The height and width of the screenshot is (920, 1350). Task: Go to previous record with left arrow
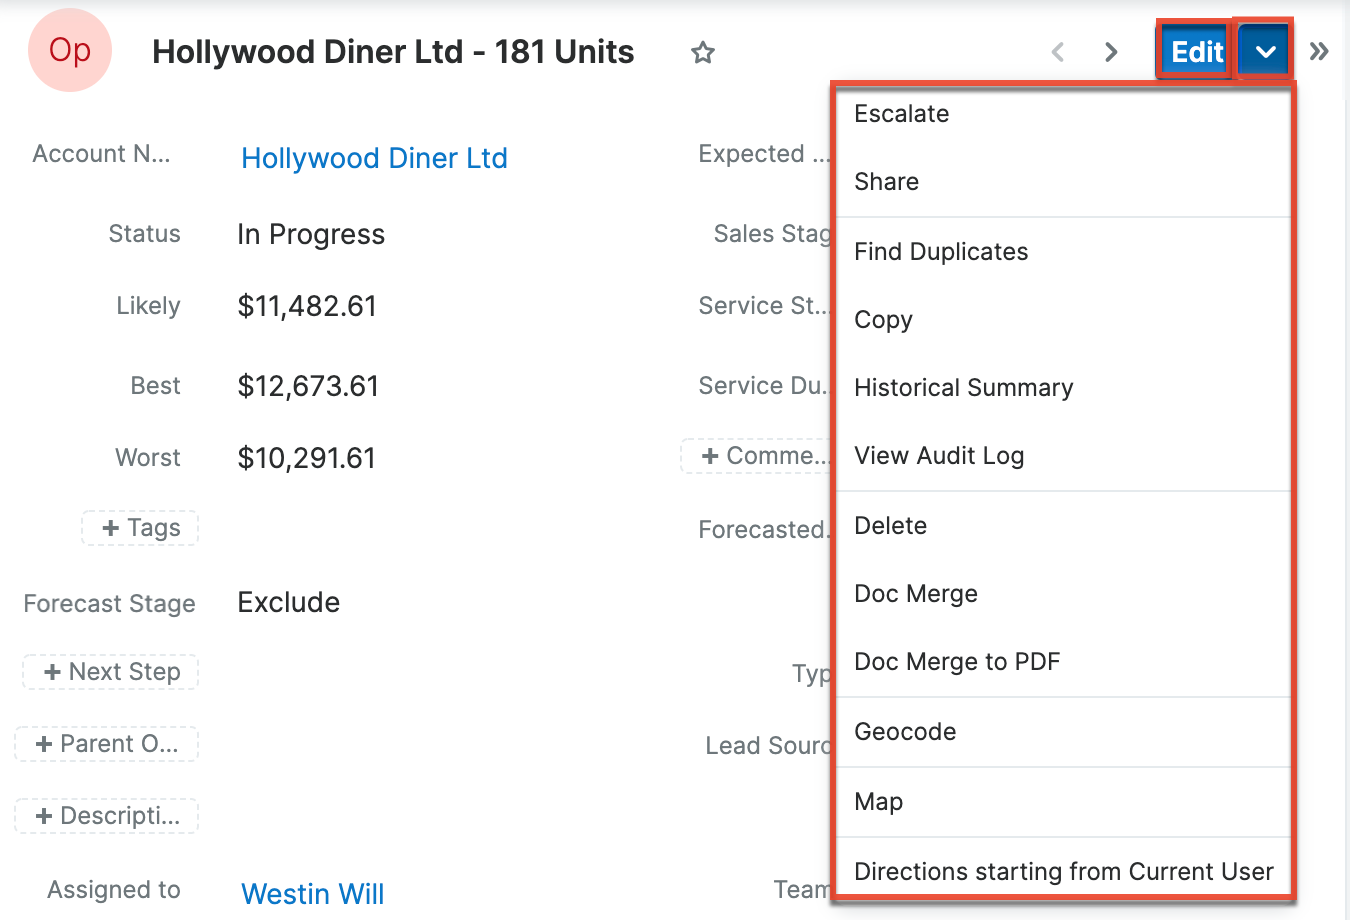tap(1058, 52)
